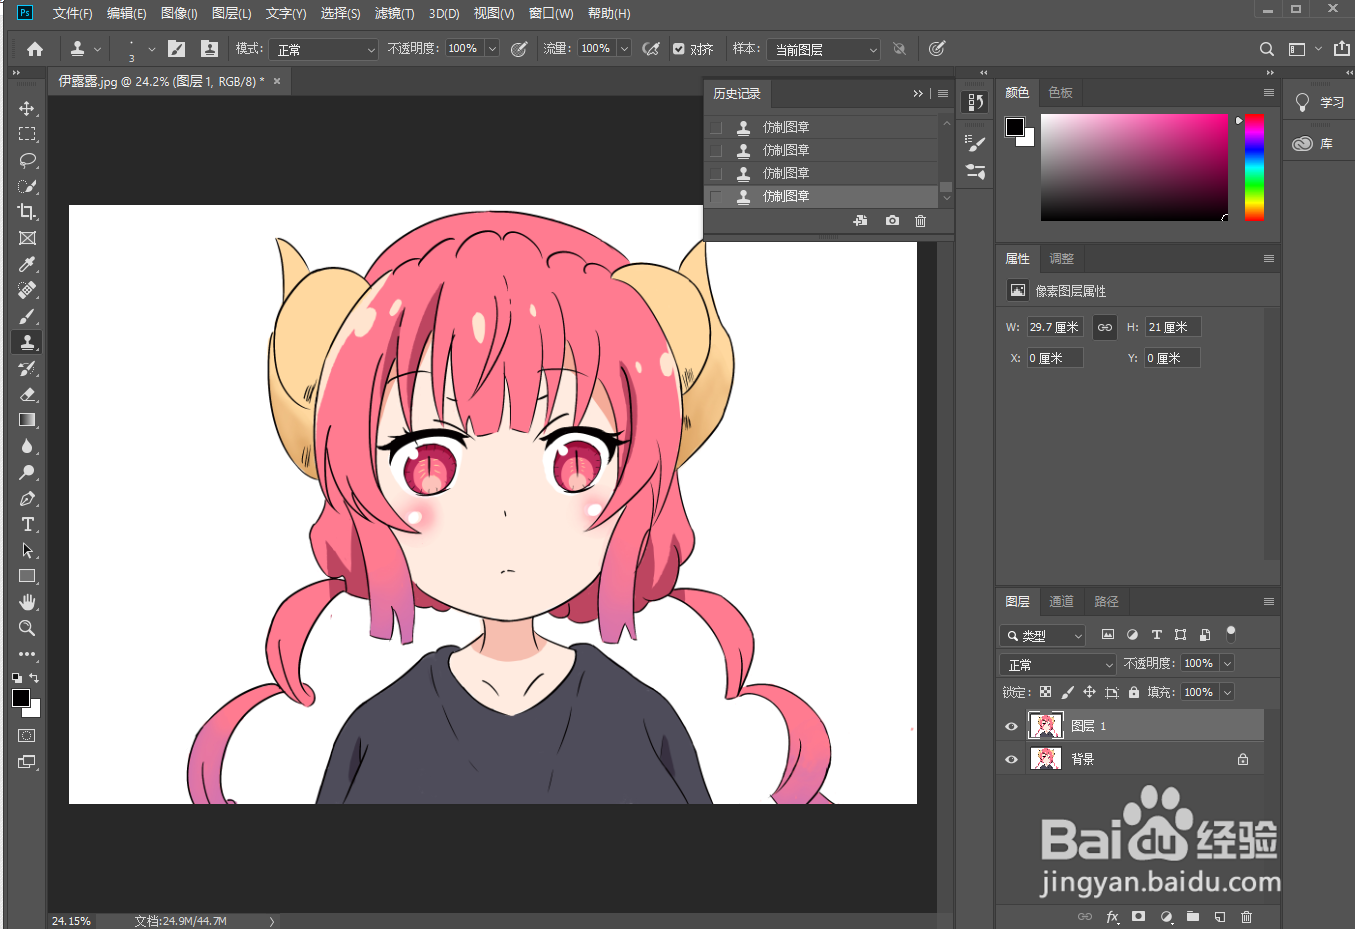The height and width of the screenshot is (929, 1355).
Task: Create new layer icon
Action: [x=1220, y=916]
